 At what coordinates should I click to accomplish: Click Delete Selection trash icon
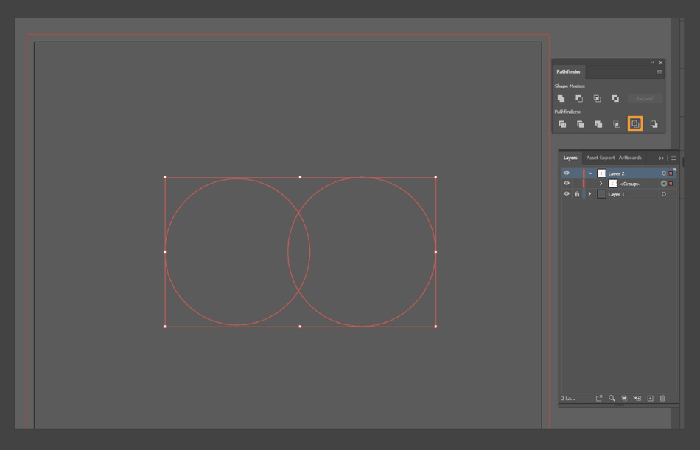coord(662,398)
